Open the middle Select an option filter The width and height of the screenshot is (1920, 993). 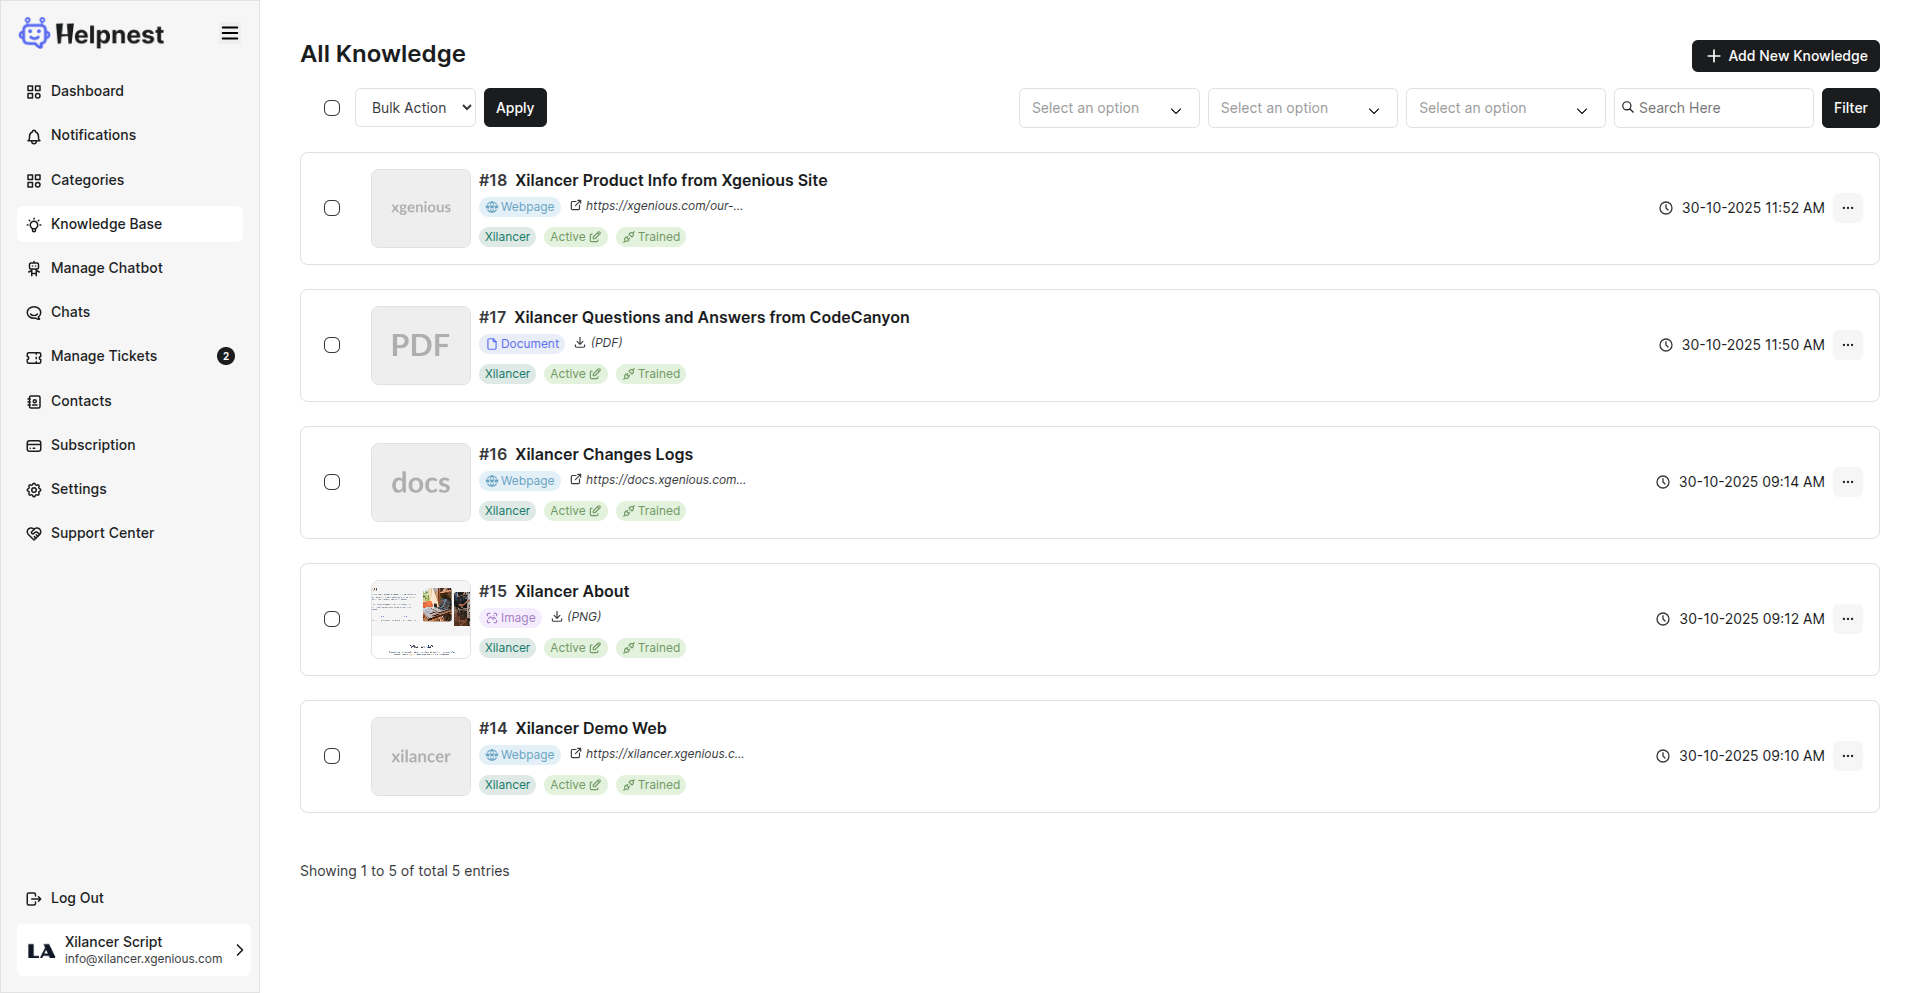pos(1302,108)
